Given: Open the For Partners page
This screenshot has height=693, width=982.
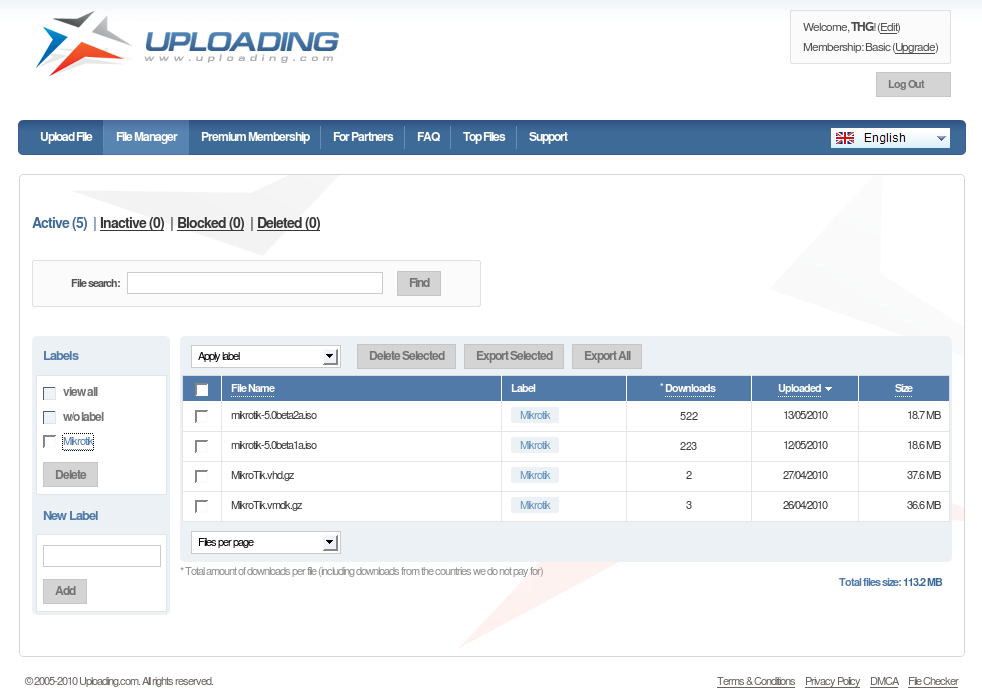Looking at the screenshot, I should pyautogui.click(x=363, y=136).
